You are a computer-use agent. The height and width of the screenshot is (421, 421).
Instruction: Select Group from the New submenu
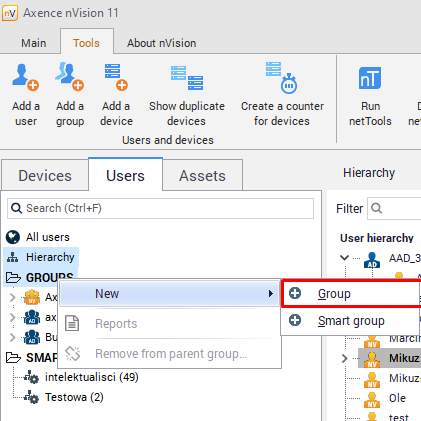pyautogui.click(x=351, y=294)
